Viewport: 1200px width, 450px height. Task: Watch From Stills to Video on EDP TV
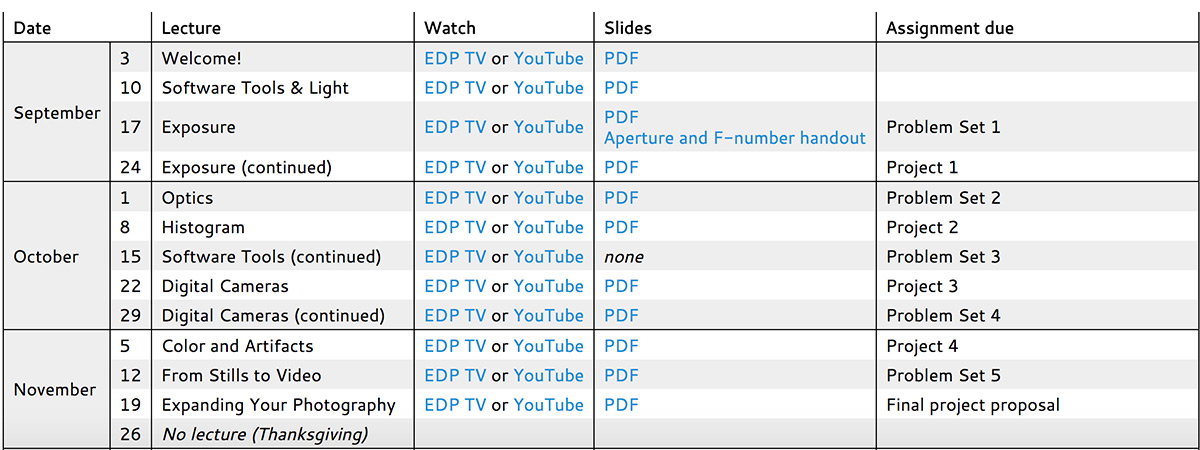[x=455, y=376]
